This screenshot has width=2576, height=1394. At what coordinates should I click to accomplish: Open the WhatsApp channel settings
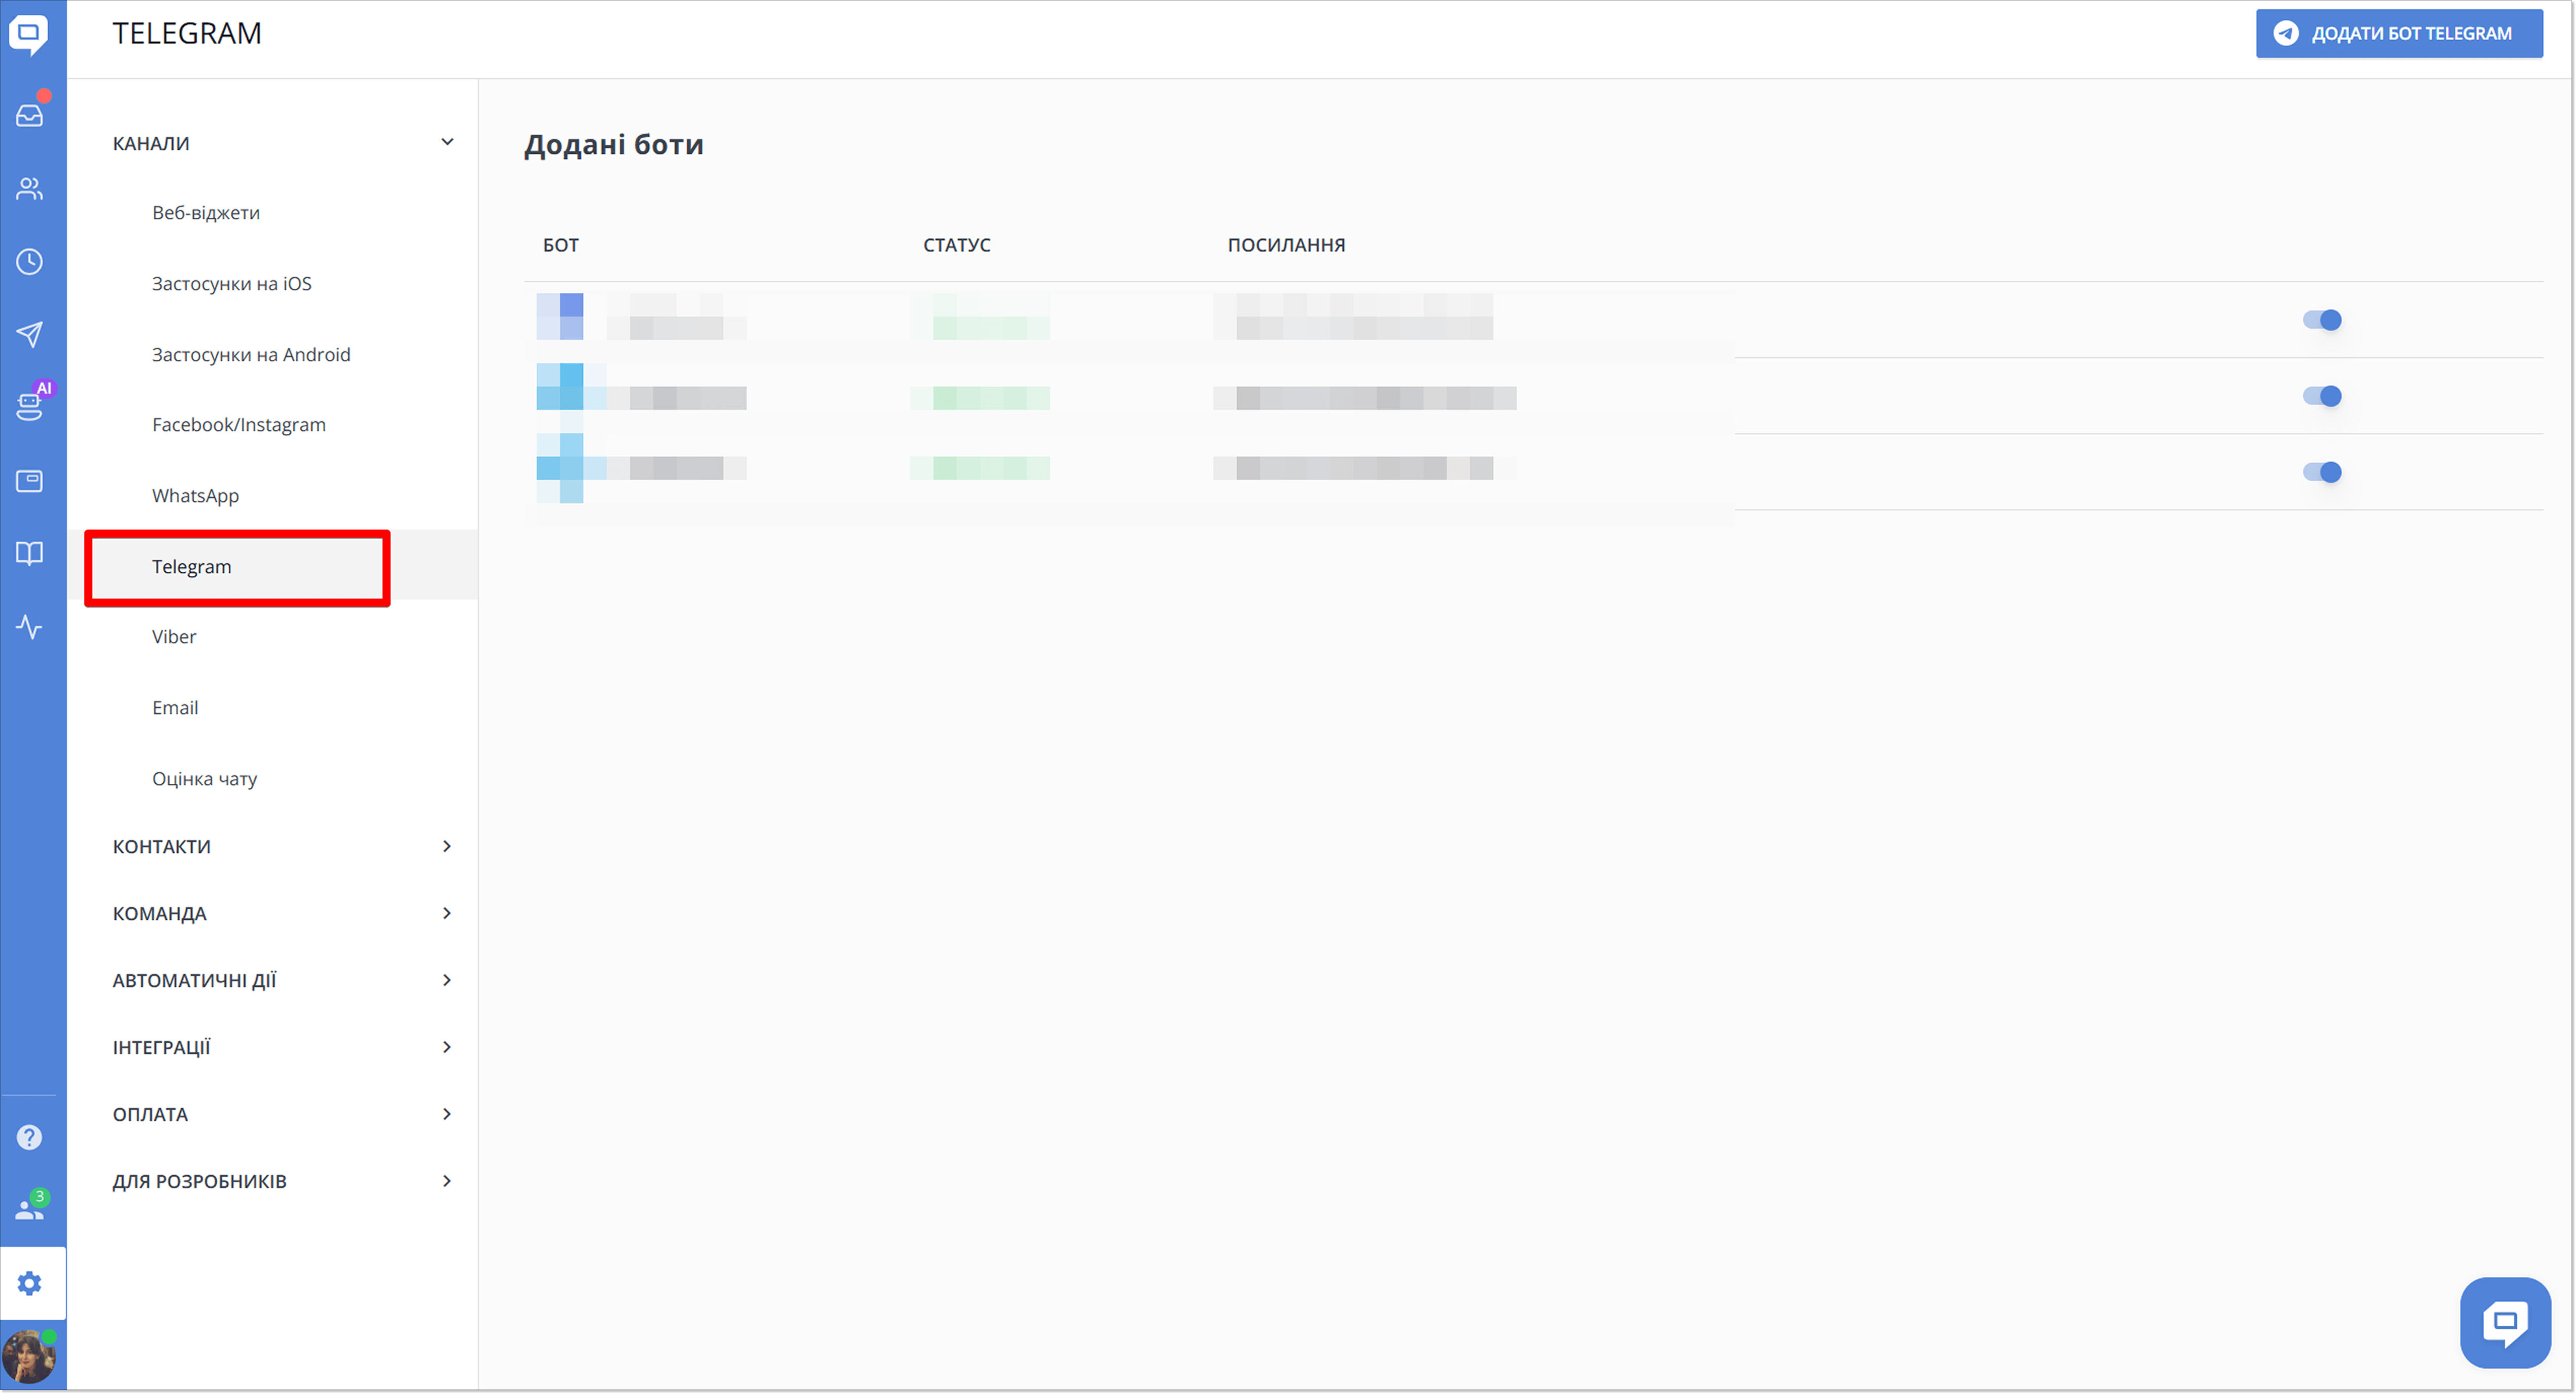pos(195,495)
